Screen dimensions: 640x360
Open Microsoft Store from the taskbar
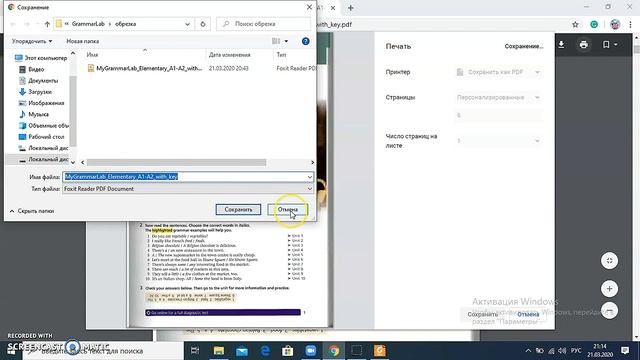click(x=288, y=351)
